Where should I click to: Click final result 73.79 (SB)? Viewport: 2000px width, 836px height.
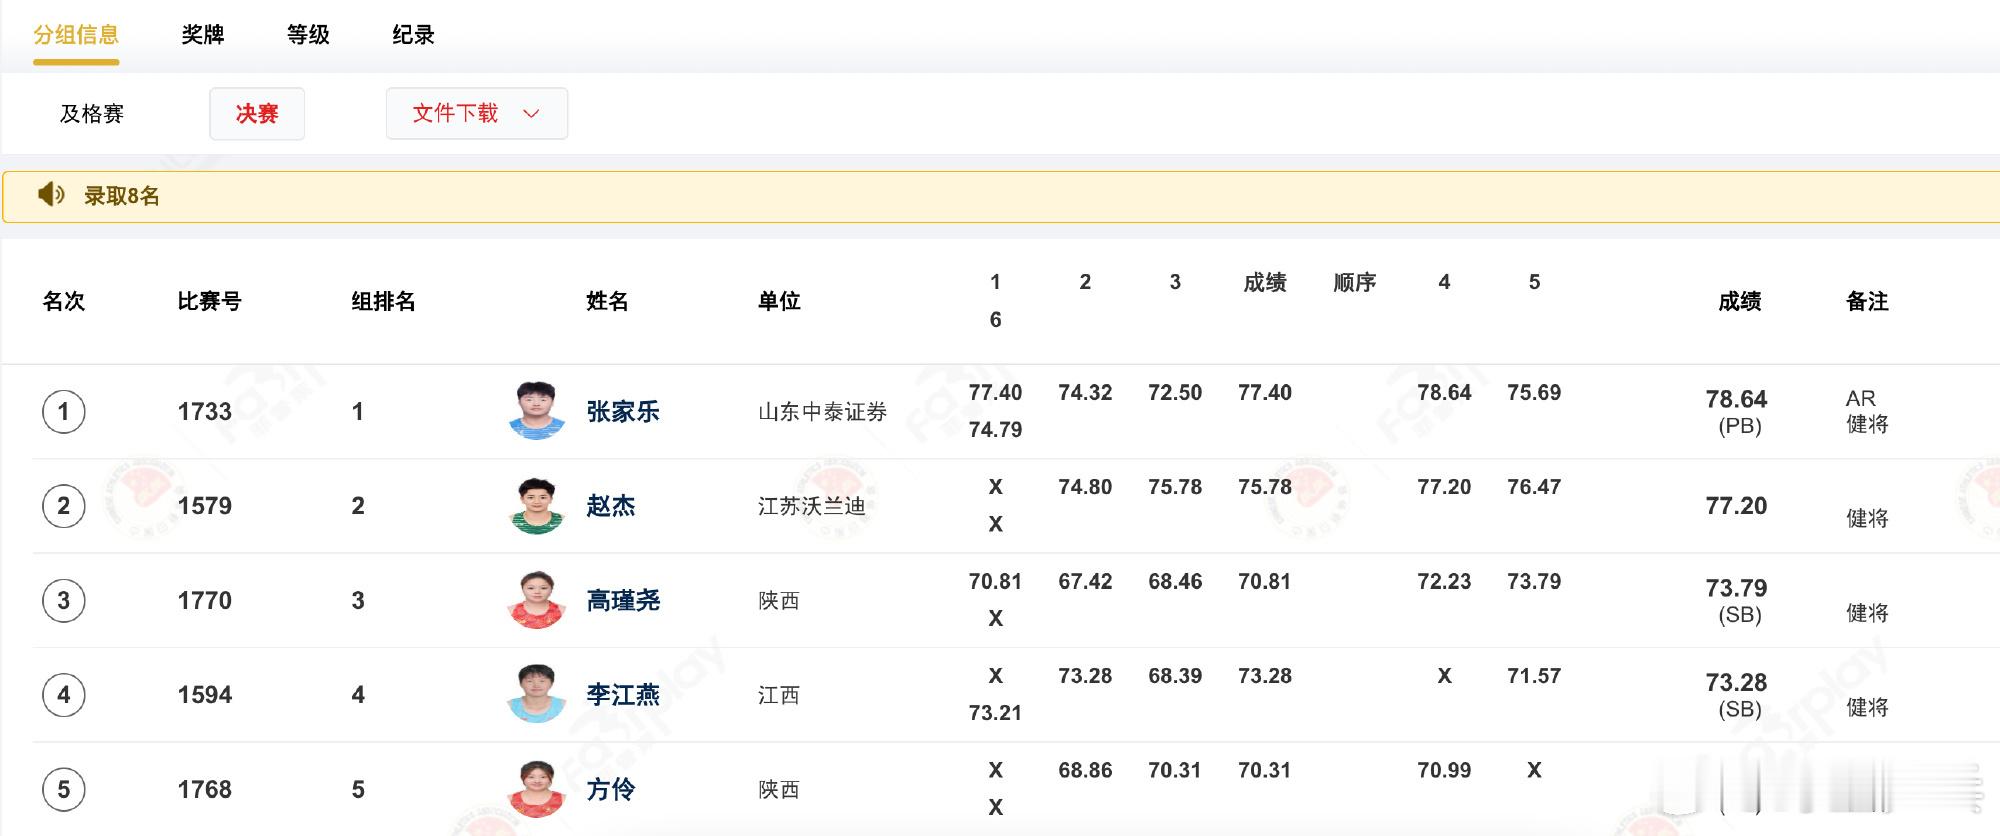click(x=1737, y=601)
